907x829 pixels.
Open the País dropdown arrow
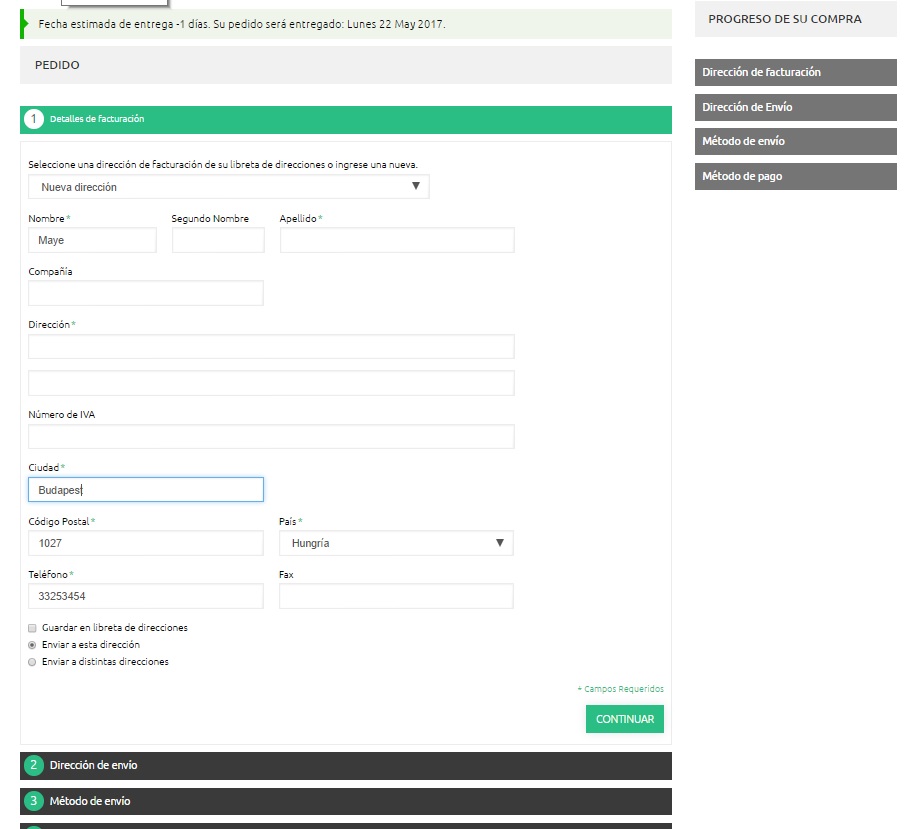point(499,542)
